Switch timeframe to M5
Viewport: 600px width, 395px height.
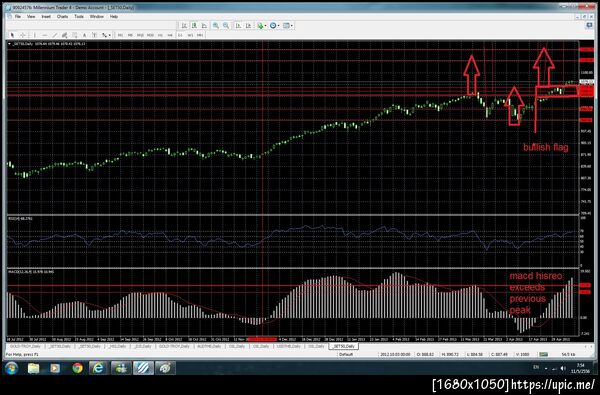[130, 35]
